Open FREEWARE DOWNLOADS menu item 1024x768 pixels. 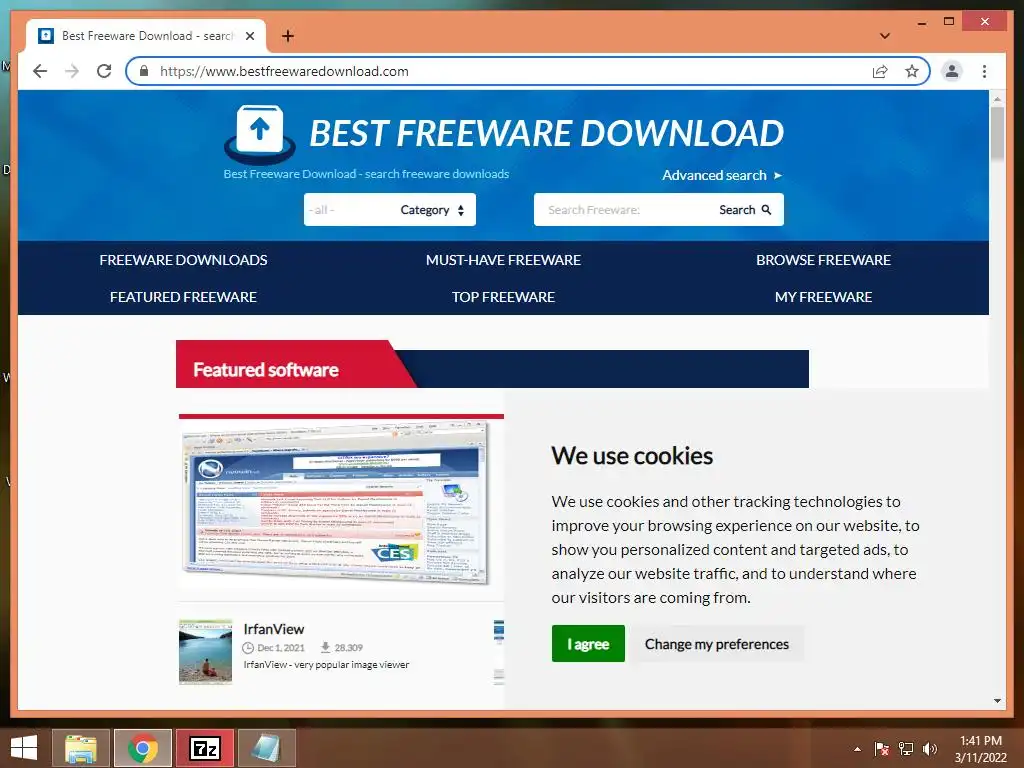click(184, 260)
